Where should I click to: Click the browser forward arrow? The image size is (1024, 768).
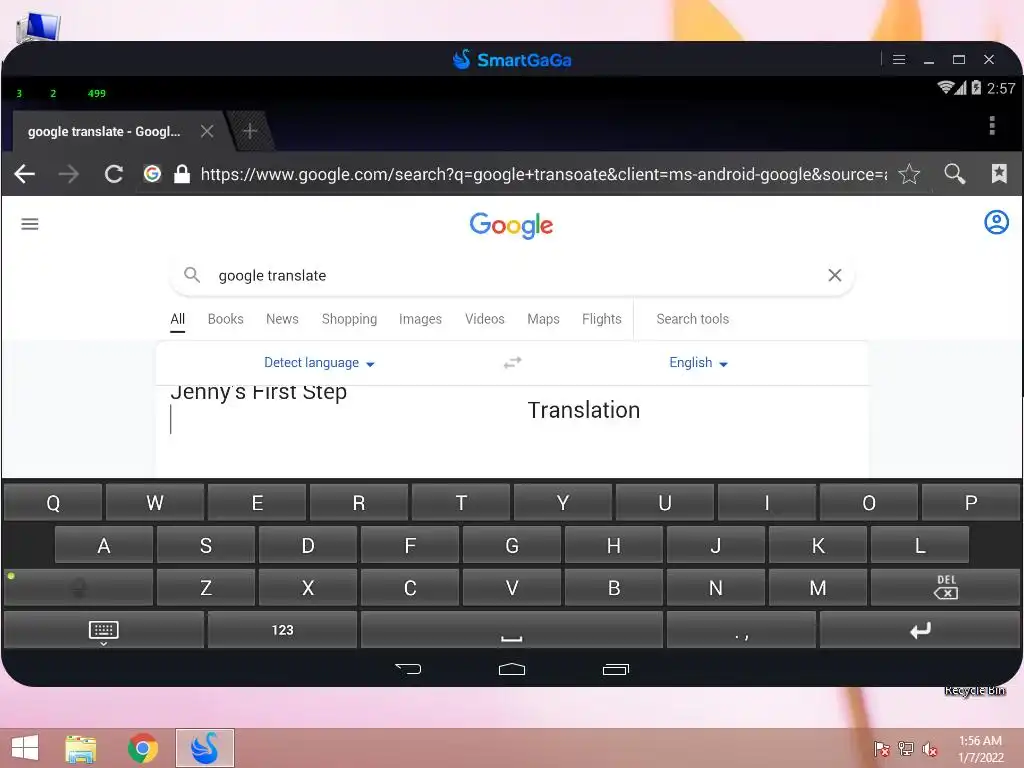tap(69, 174)
